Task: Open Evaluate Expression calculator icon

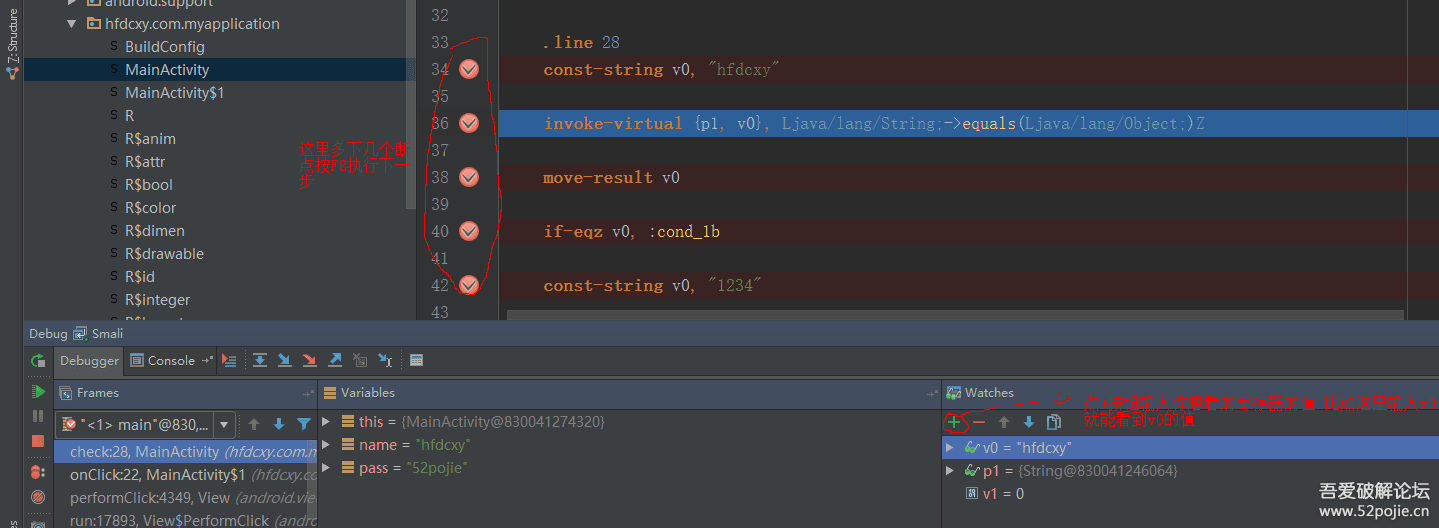Action: pos(417,361)
